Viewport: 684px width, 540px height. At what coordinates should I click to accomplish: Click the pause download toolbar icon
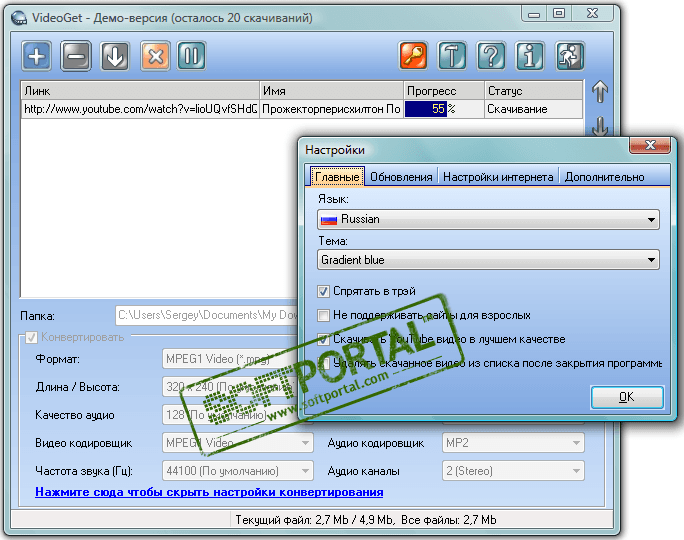pyautogui.click(x=192, y=56)
